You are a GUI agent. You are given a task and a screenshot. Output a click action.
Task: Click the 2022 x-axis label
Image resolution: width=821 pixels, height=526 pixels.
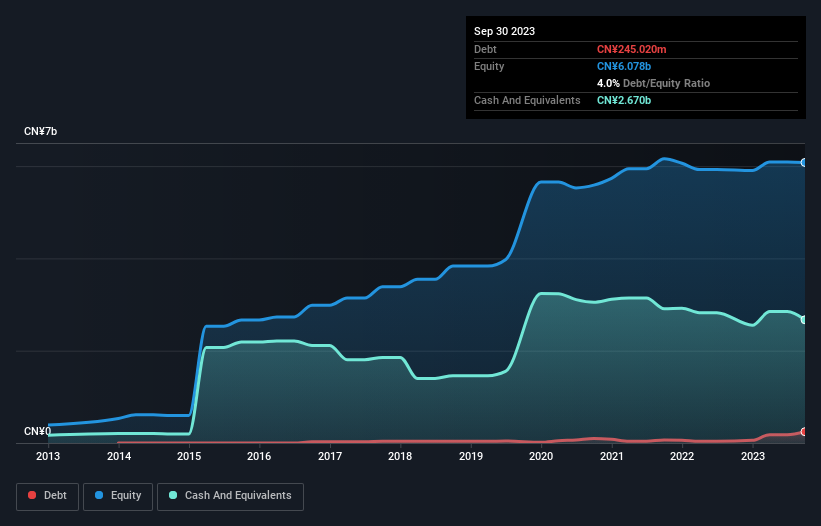682,456
